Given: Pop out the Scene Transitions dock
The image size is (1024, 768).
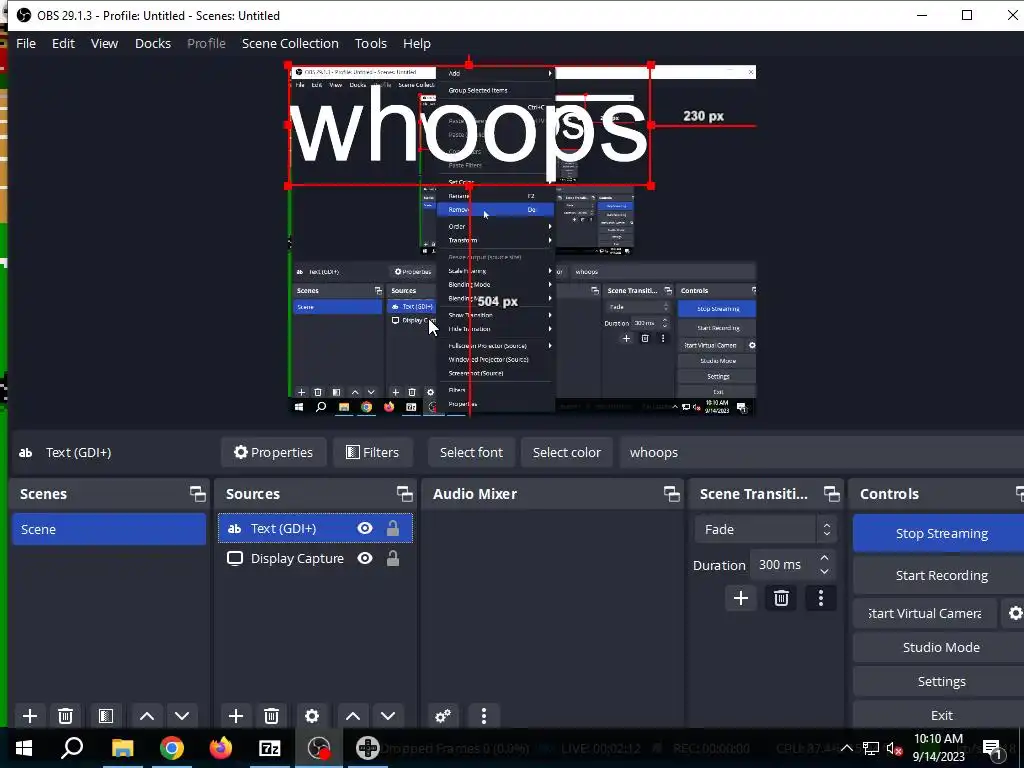Looking at the screenshot, I should (x=832, y=494).
